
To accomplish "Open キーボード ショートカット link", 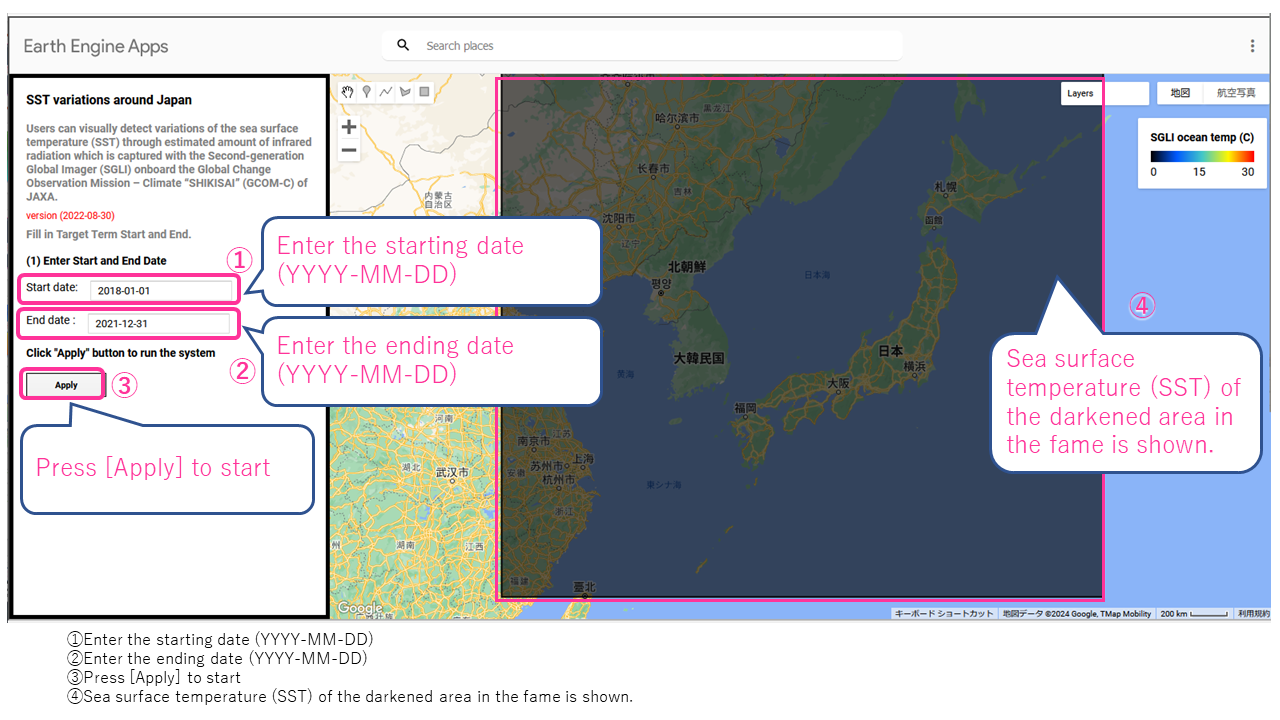I will [x=944, y=614].
